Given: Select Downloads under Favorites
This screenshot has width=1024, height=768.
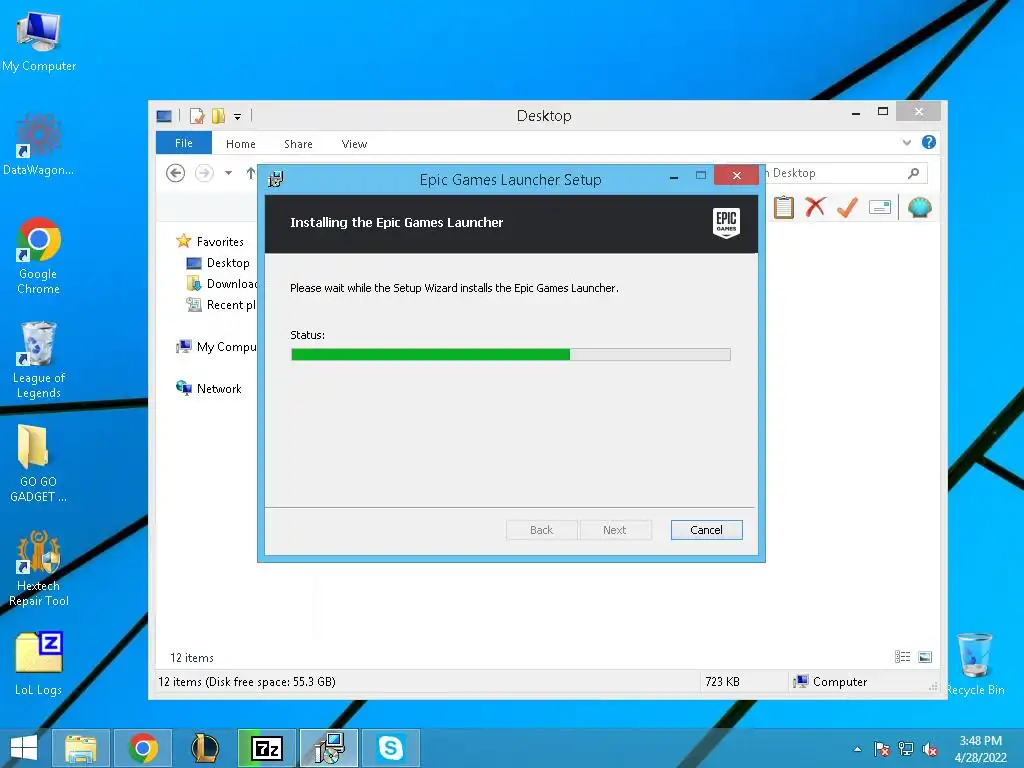Looking at the screenshot, I should tap(222, 283).
